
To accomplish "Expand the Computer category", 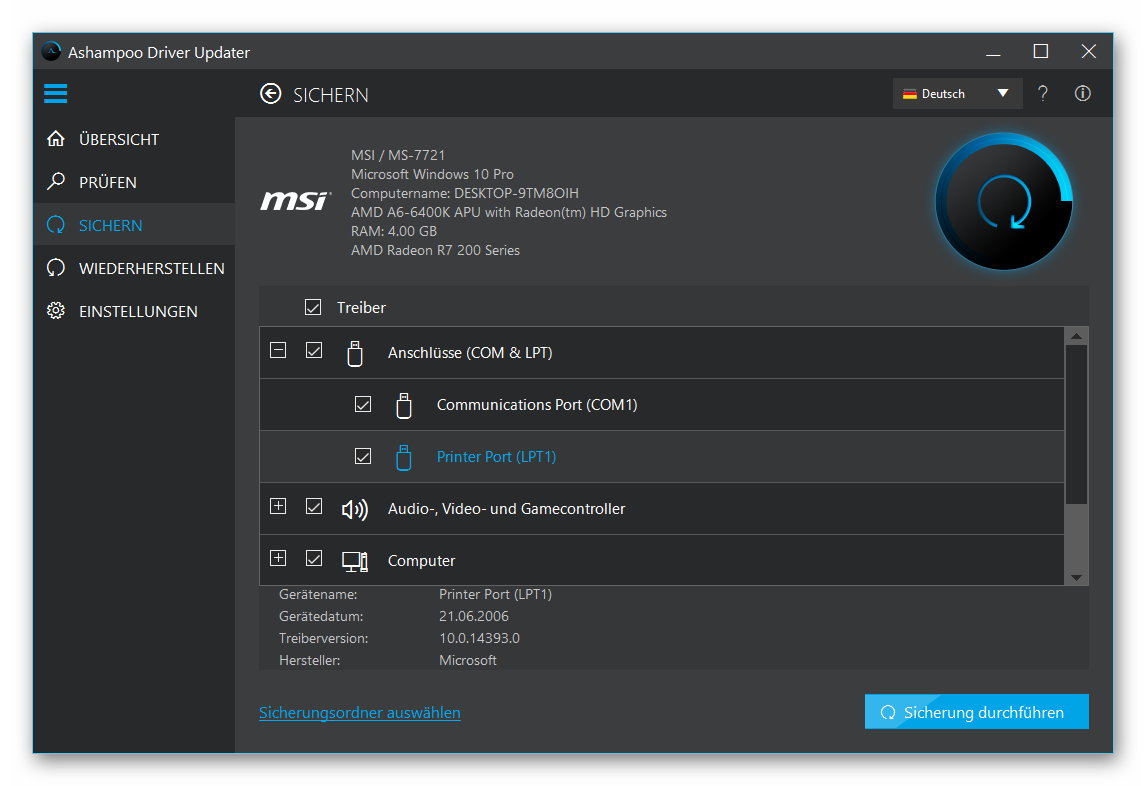I will pos(278,558).
